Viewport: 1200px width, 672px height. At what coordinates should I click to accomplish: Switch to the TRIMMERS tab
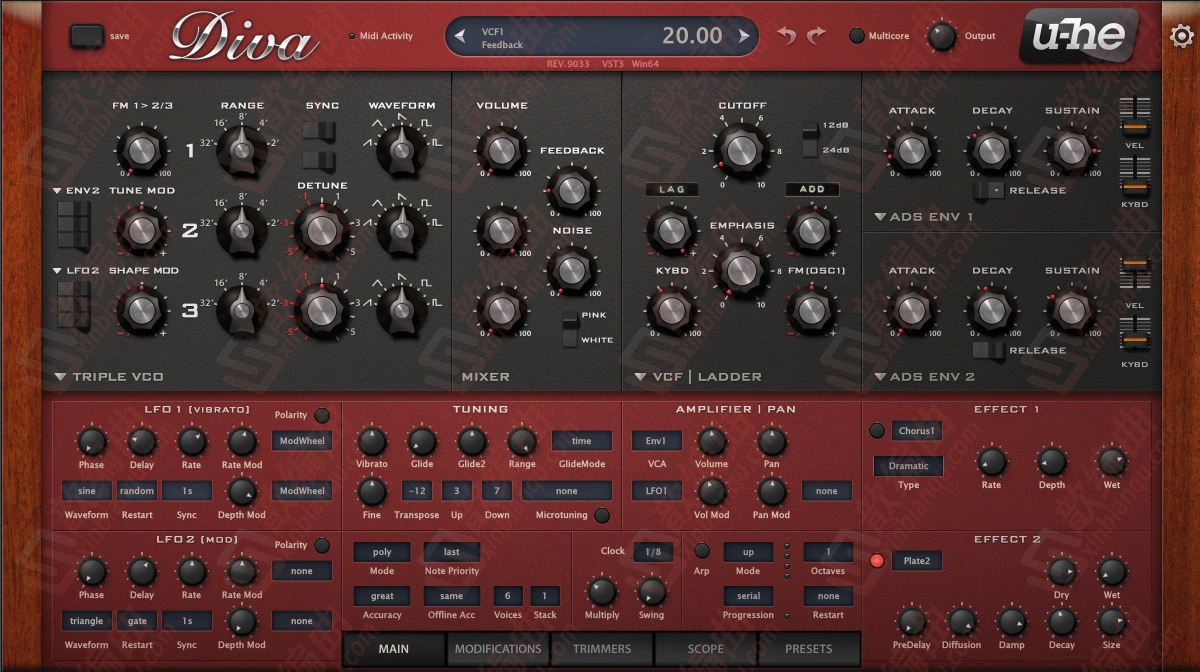pos(602,649)
